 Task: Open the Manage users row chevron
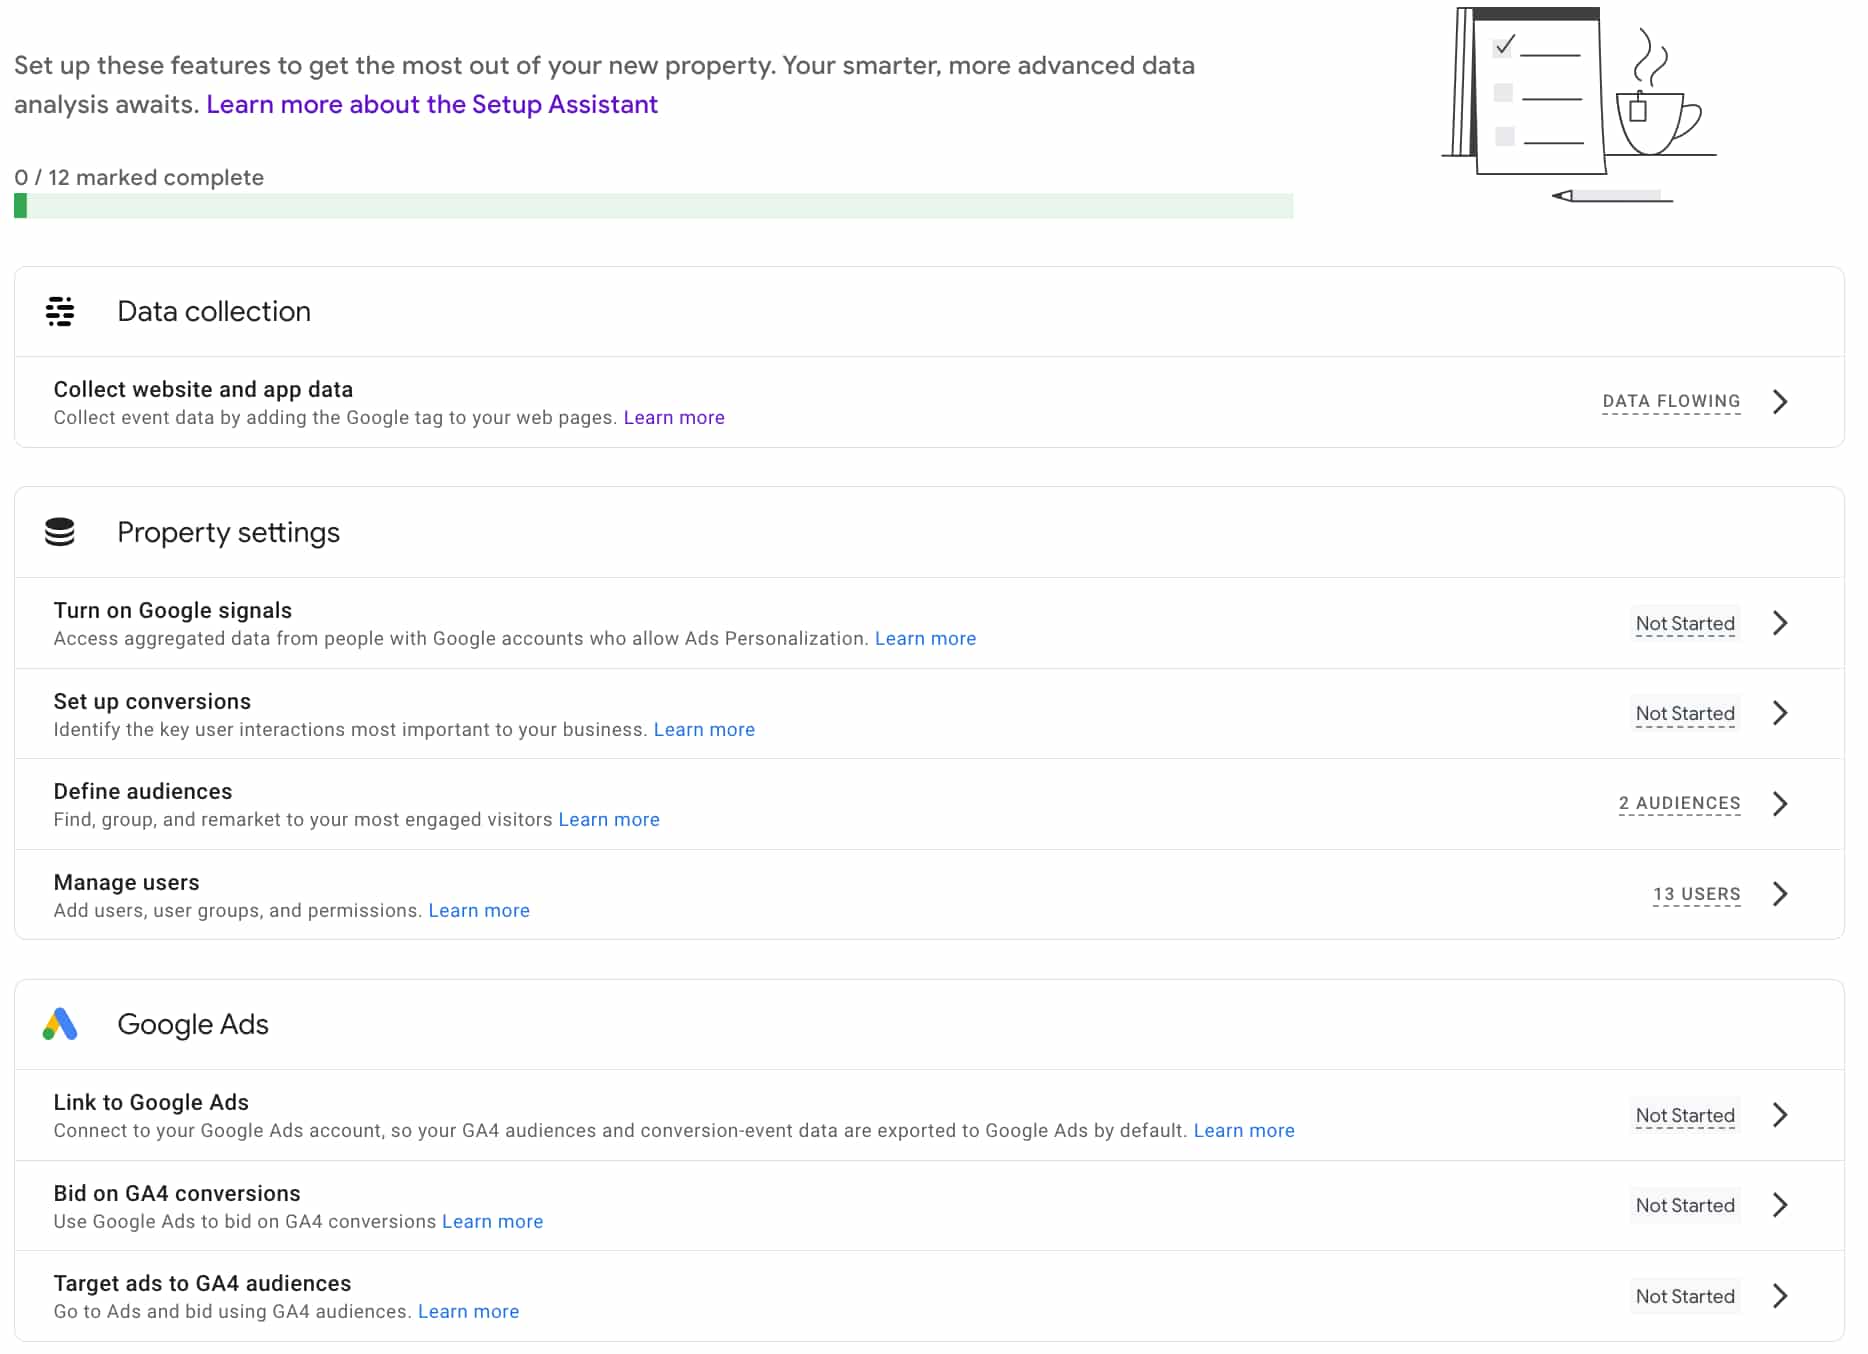tap(1780, 894)
